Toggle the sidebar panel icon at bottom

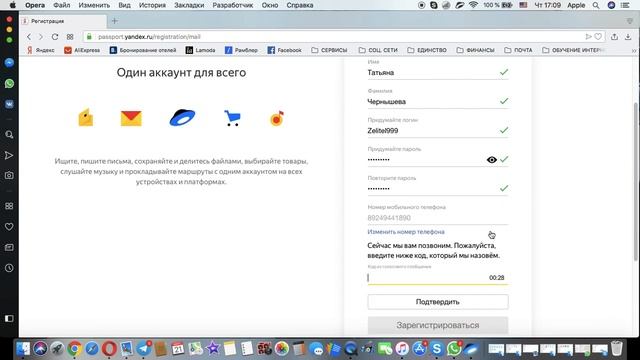(x=9, y=318)
